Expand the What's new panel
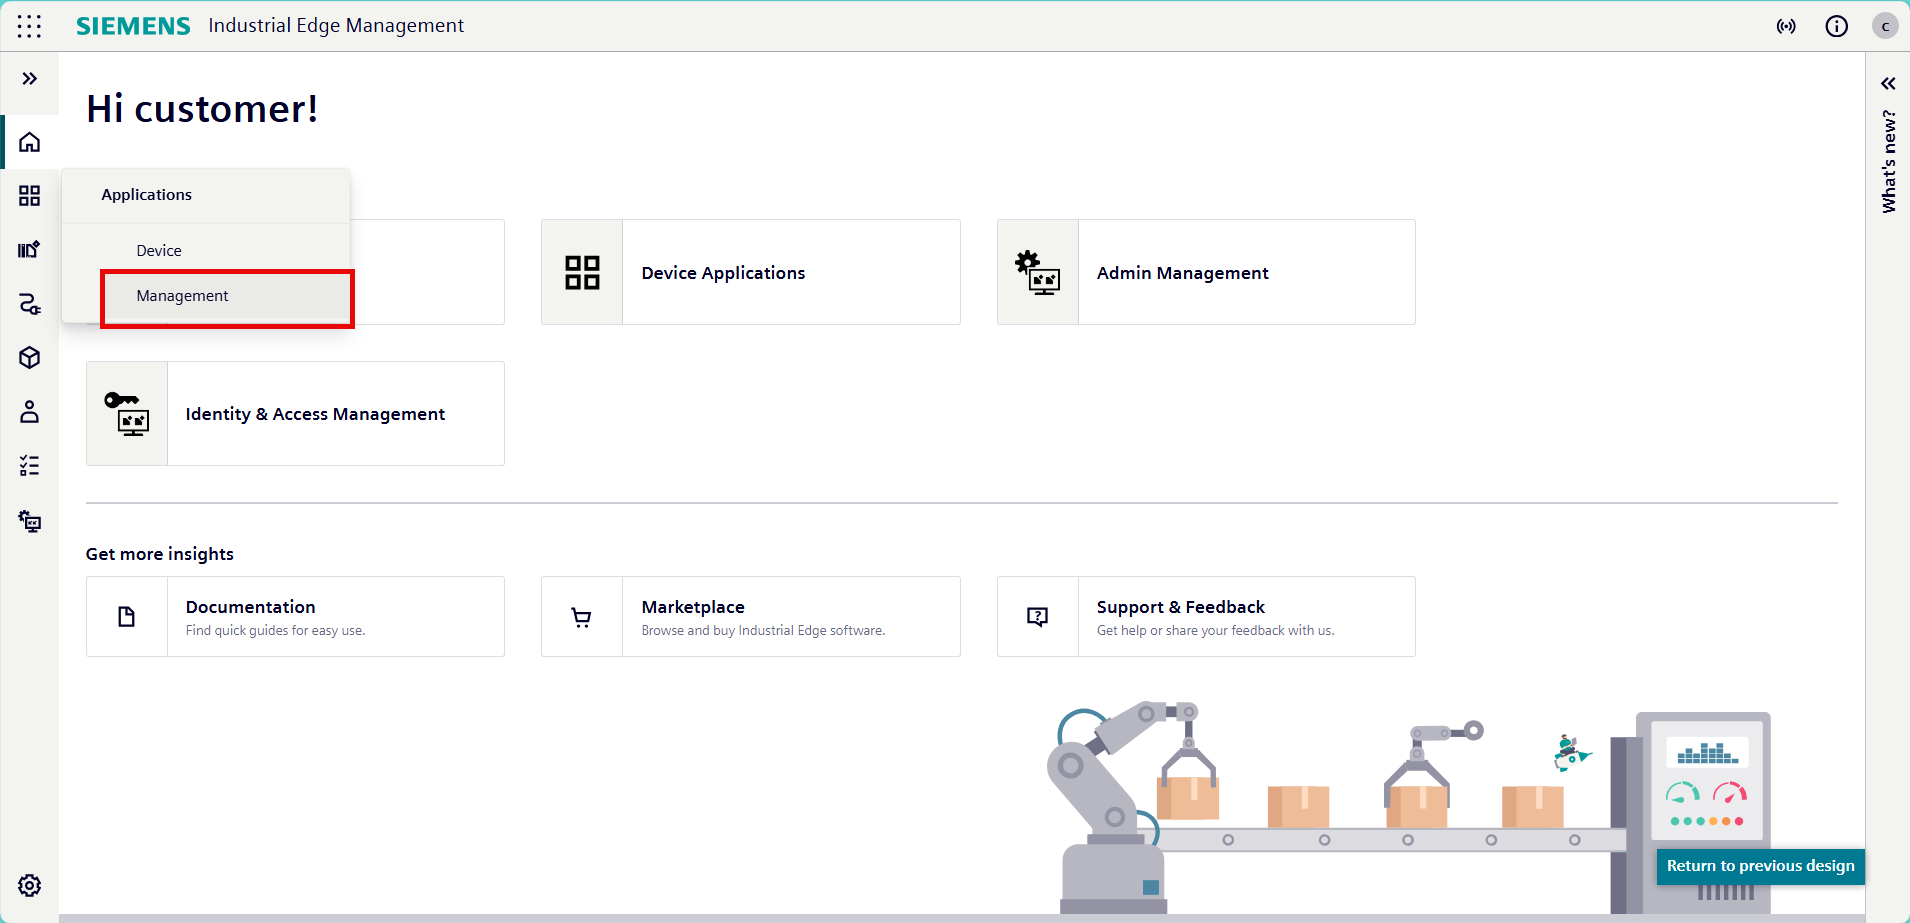This screenshot has width=1910, height=923. point(1890,83)
